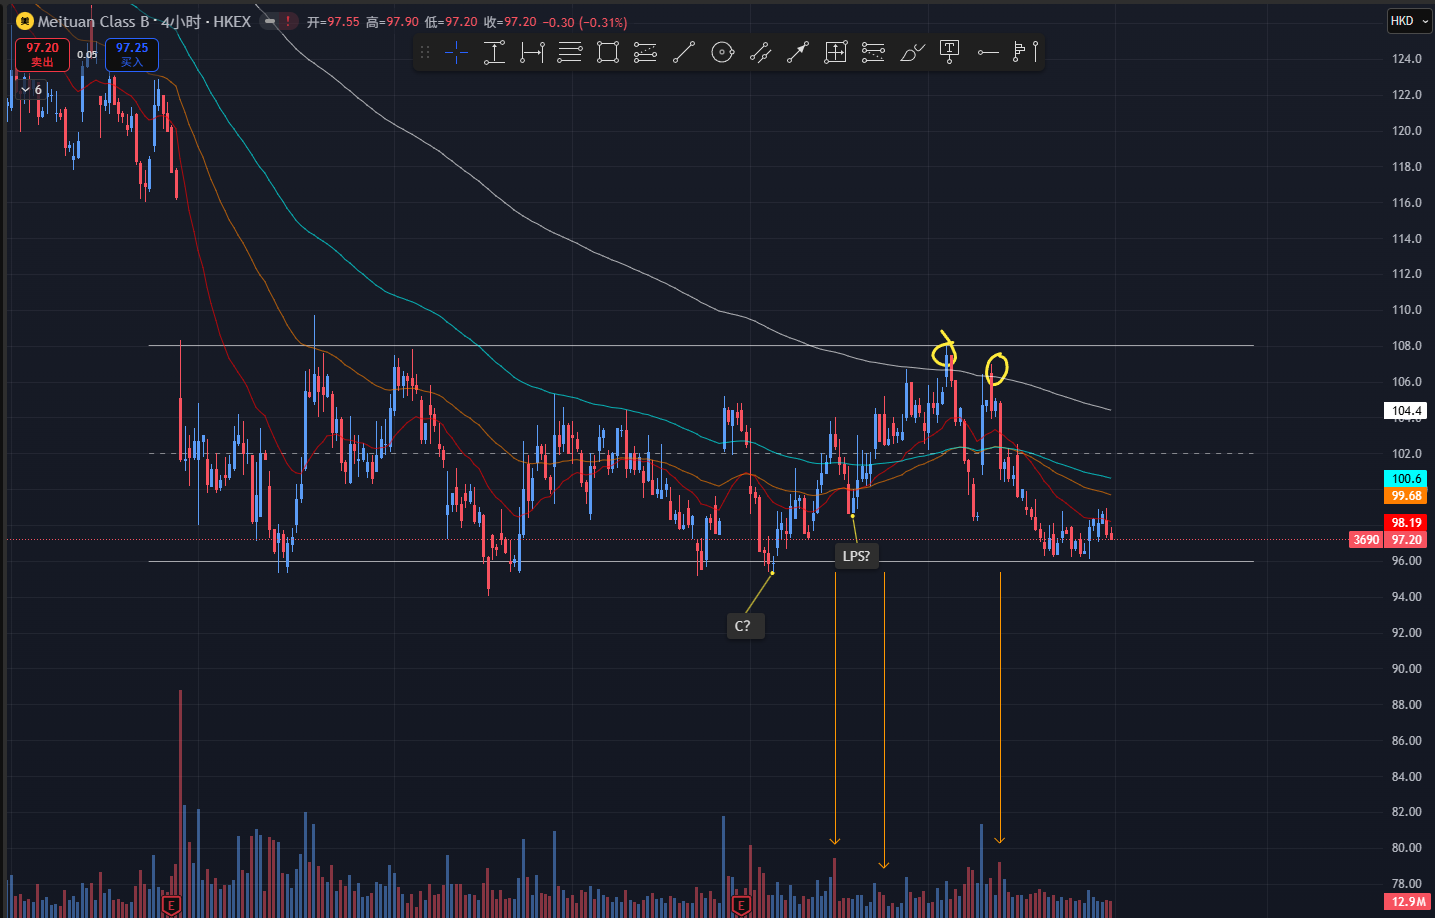Click the 开=97.55 open value

click(333, 22)
